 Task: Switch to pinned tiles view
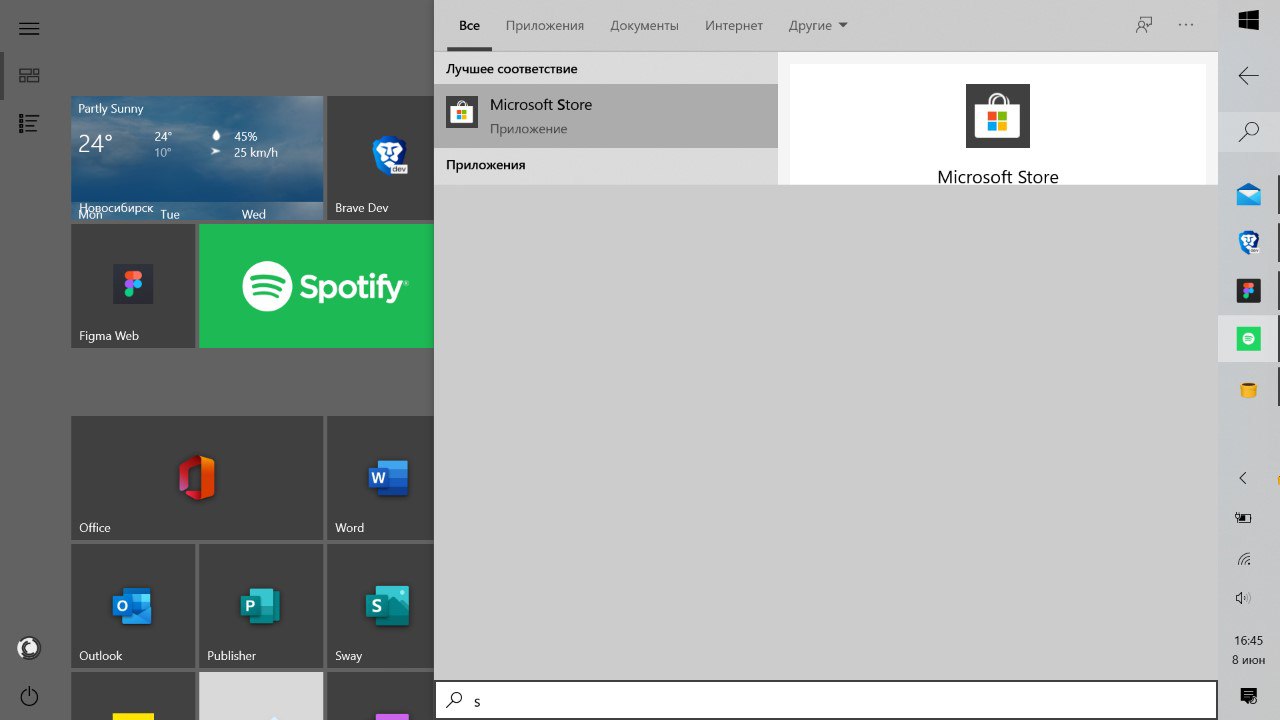pos(29,76)
